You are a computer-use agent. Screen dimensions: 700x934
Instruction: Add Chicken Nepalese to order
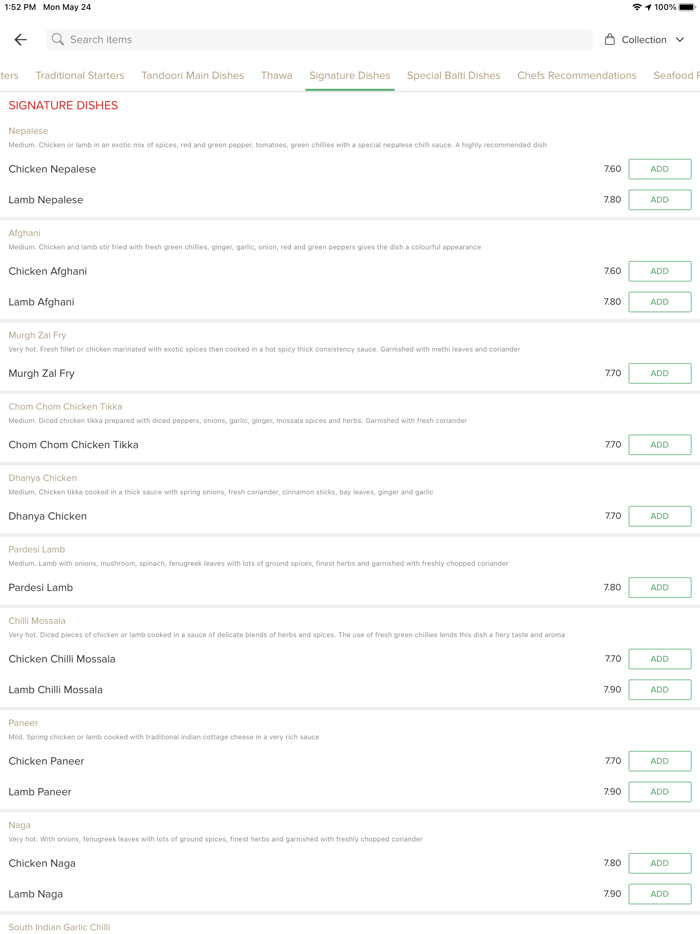tap(659, 169)
